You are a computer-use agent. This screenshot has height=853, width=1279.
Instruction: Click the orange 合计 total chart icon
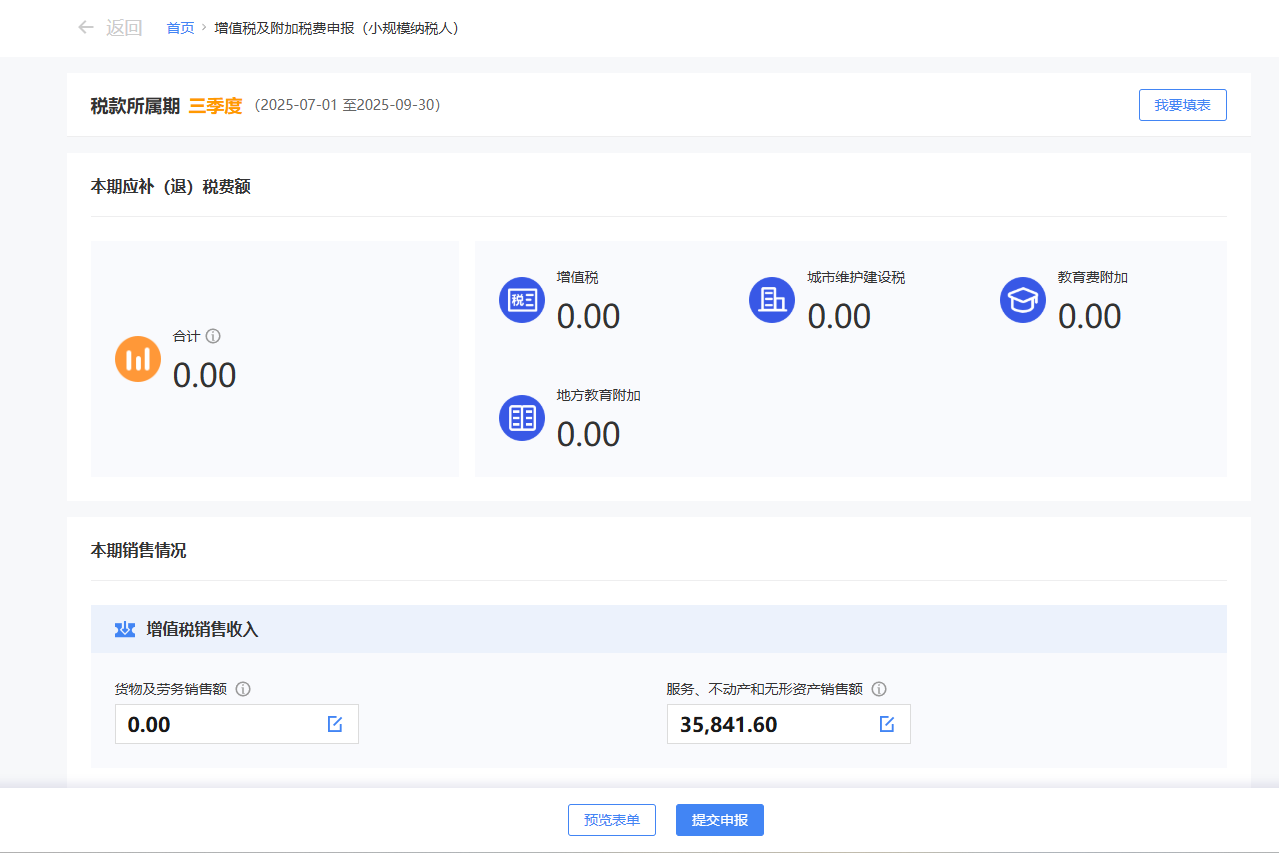[138, 359]
